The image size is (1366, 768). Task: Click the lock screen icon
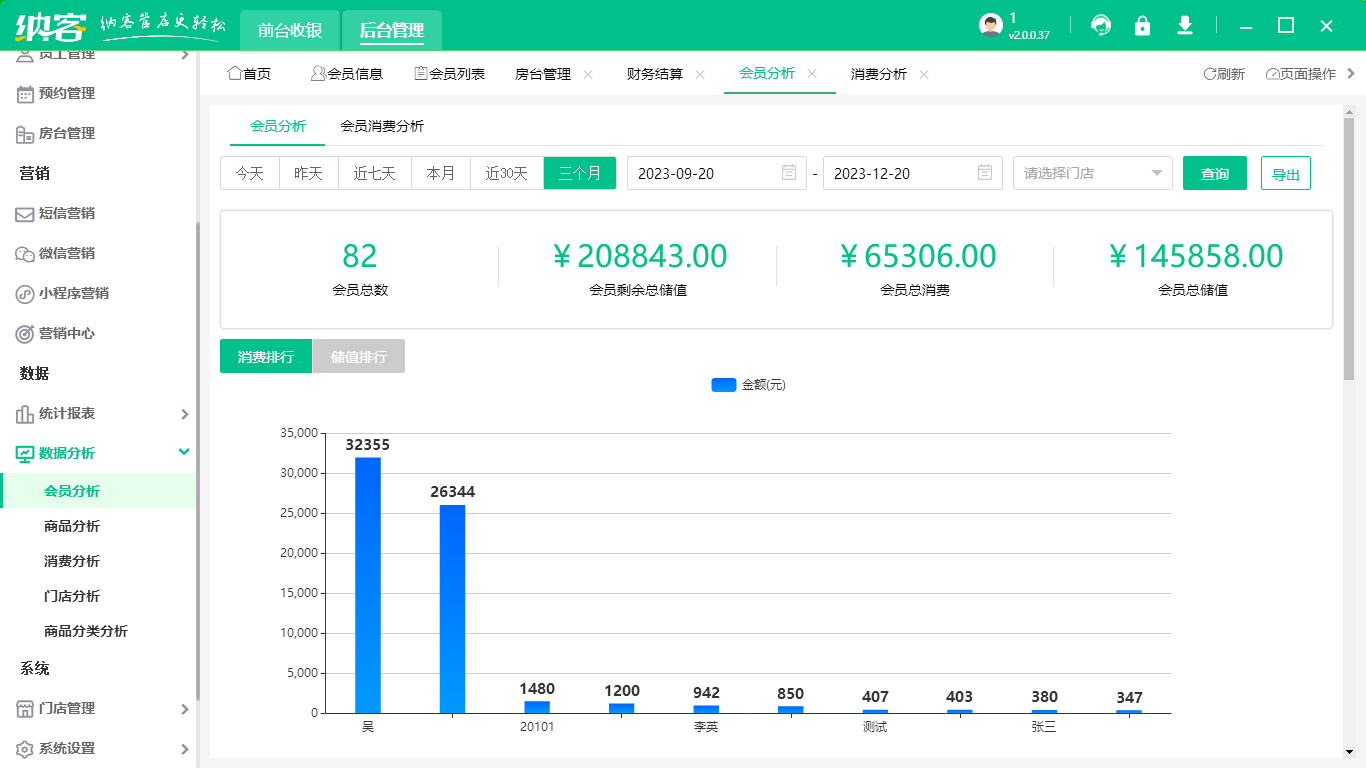[x=1142, y=26]
